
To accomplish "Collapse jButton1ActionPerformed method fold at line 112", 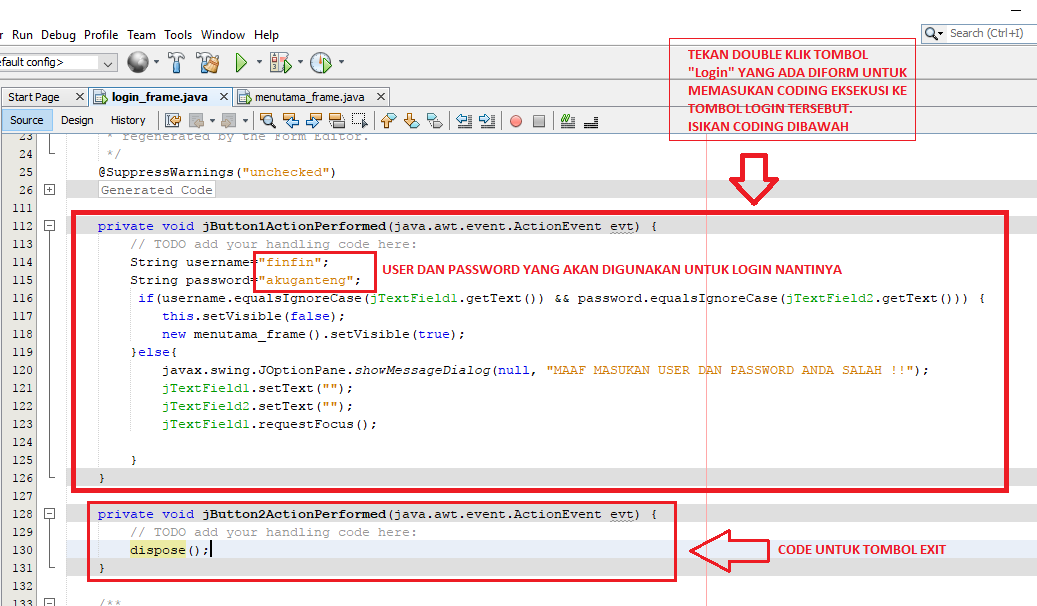I will tap(50, 226).
